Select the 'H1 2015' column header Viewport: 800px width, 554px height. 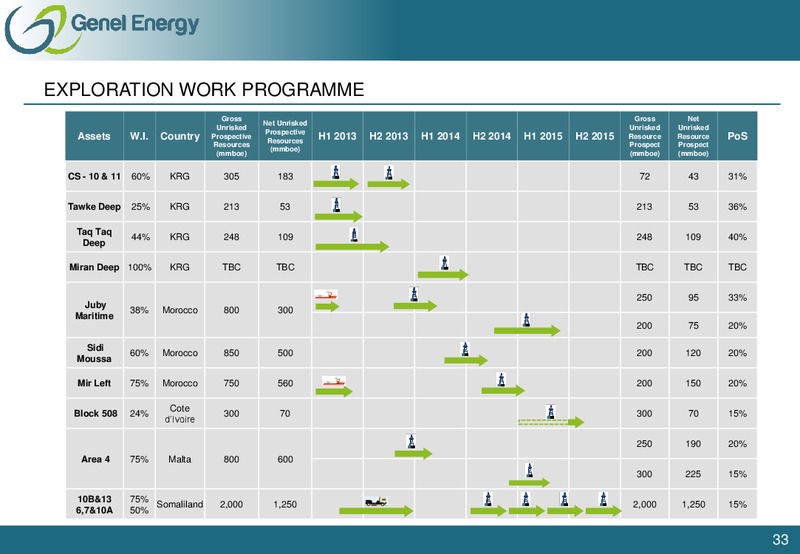point(543,136)
